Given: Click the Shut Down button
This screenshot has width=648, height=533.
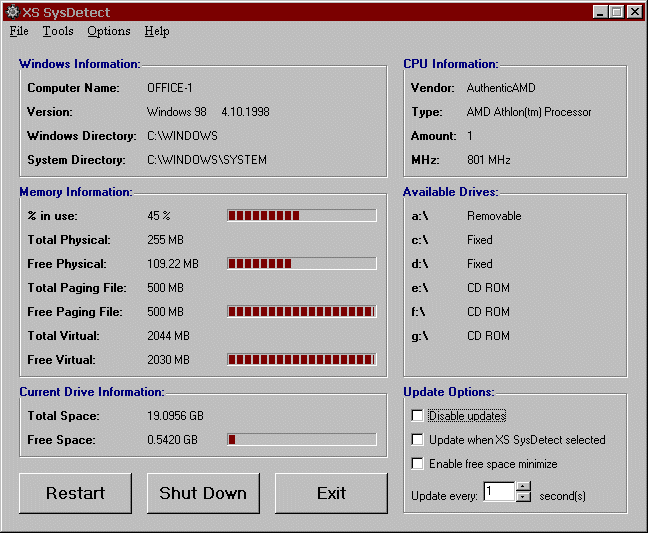Looking at the screenshot, I should (203, 493).
